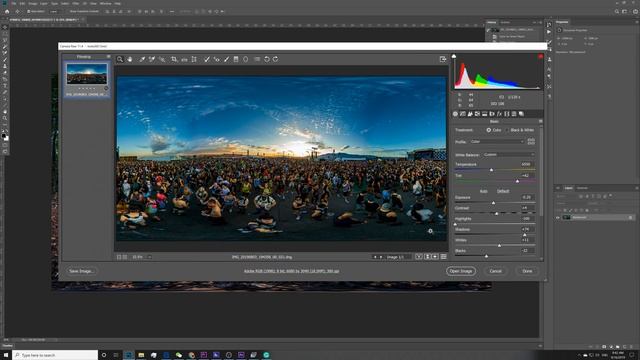Pick the Adjustment Brush tool
This screenshot has height=360, width=640.
(227, 60)
